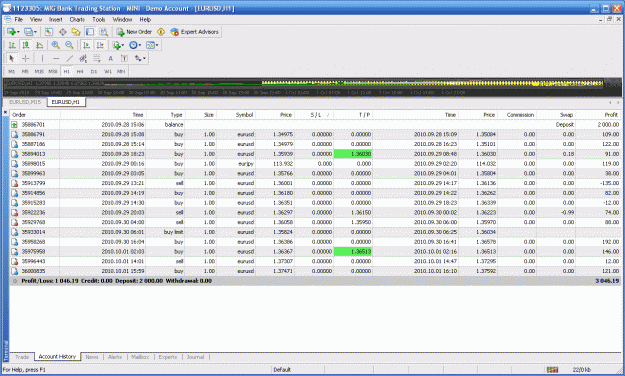Switch chart to Line Chart icon

click(x=39, y=45)
